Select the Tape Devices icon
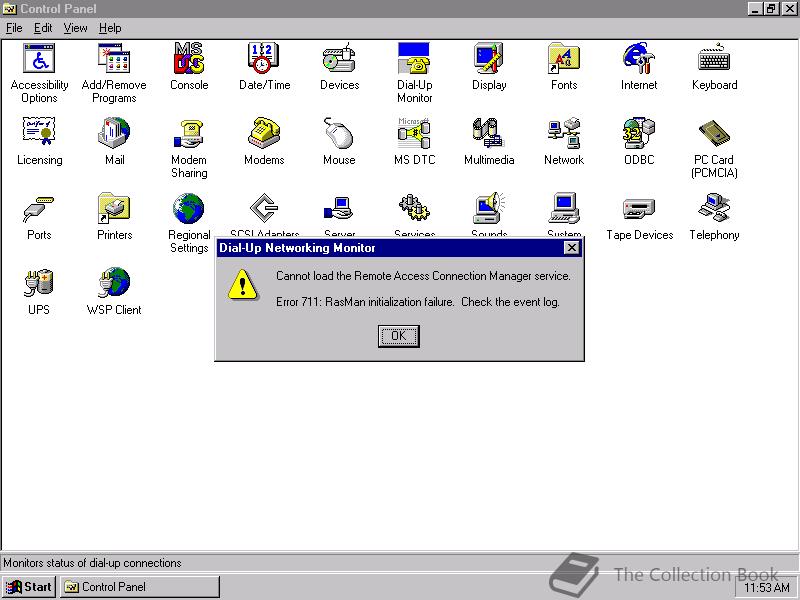The height and width of the screenshot is (600, 800). click(x=639, y=208)
